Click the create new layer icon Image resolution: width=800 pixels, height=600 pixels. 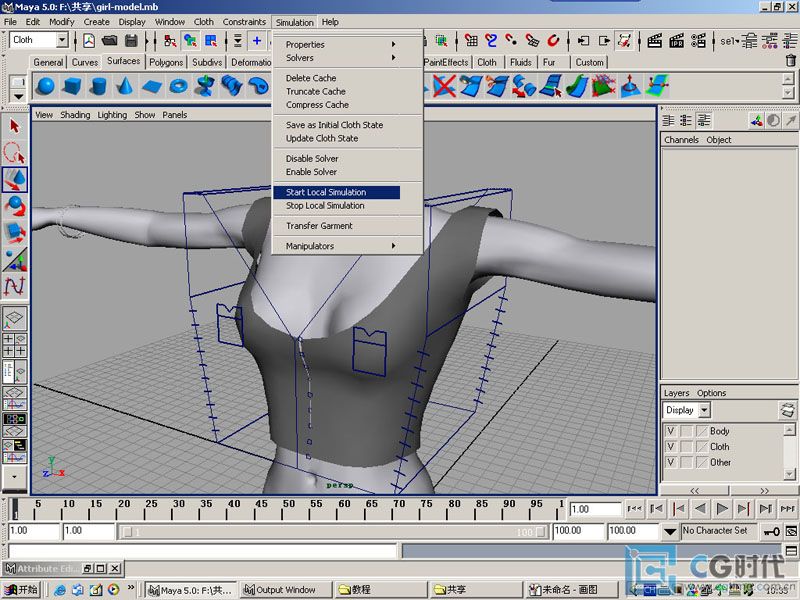787,410
